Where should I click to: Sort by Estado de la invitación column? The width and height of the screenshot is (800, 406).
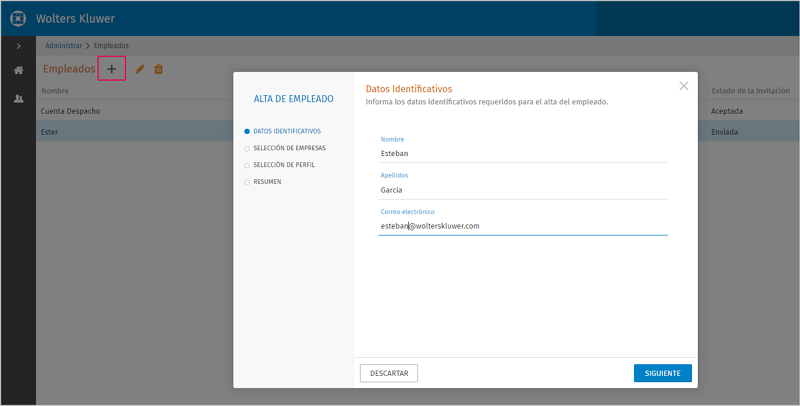click(x=751, y=91)
